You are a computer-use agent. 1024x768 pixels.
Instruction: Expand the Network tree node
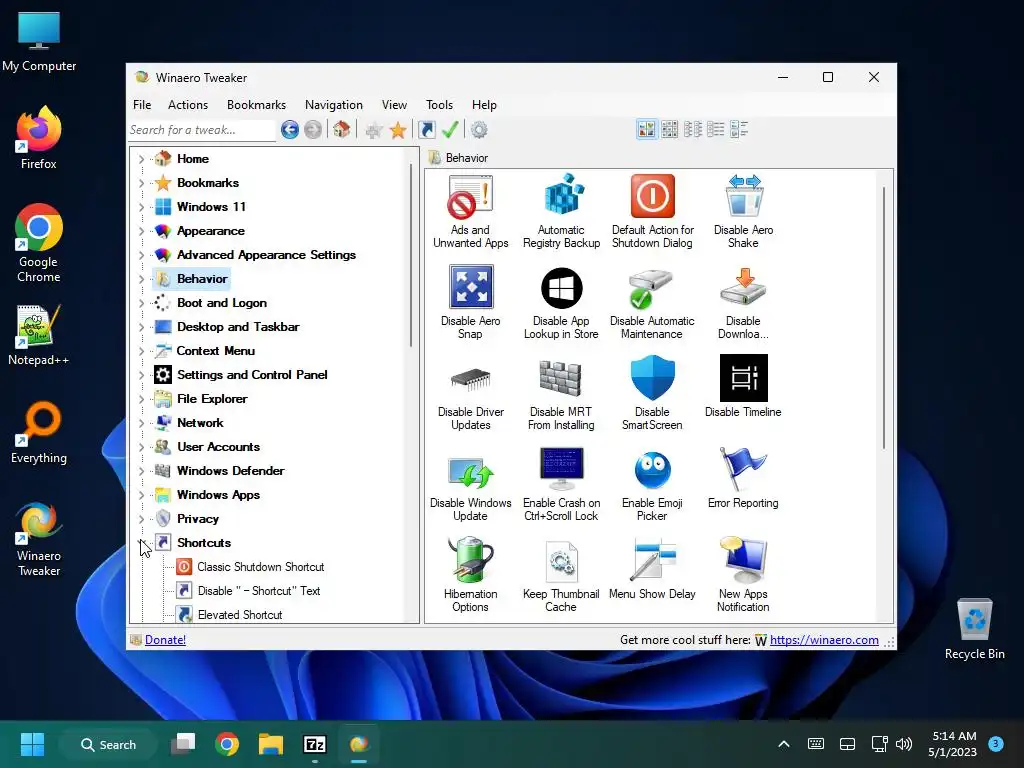point(141,423)
